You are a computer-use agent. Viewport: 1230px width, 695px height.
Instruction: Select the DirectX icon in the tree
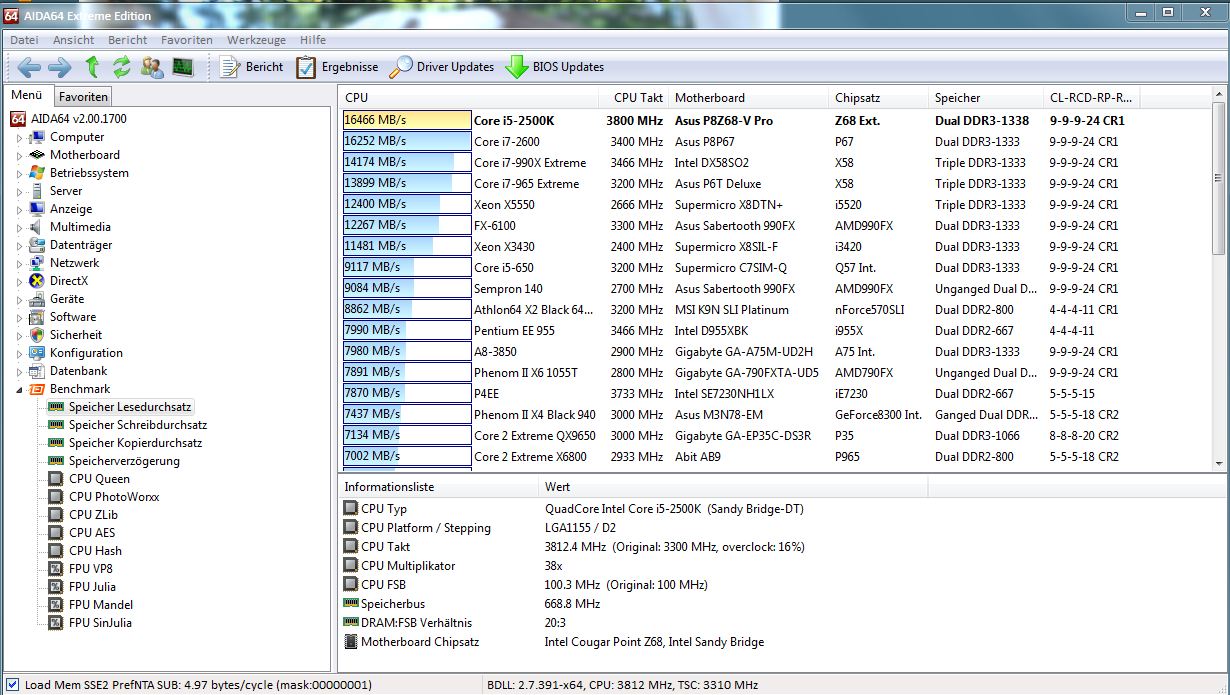pyautogui.click(x=37, y=281)
